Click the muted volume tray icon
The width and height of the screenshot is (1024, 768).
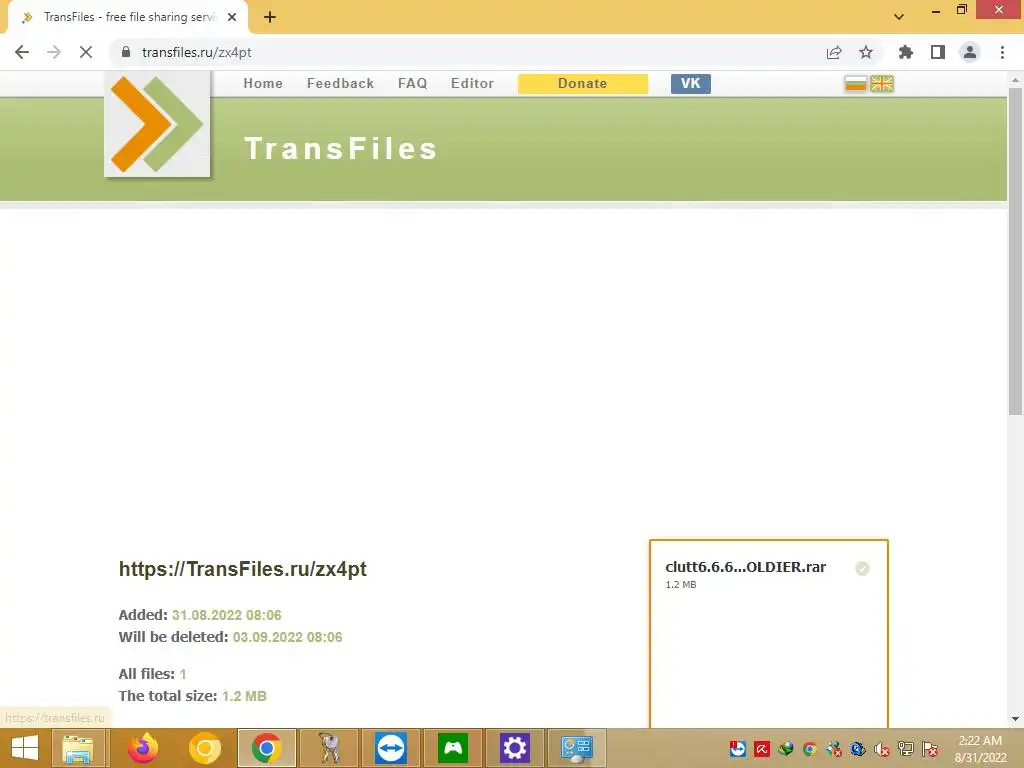pos(882,749)
